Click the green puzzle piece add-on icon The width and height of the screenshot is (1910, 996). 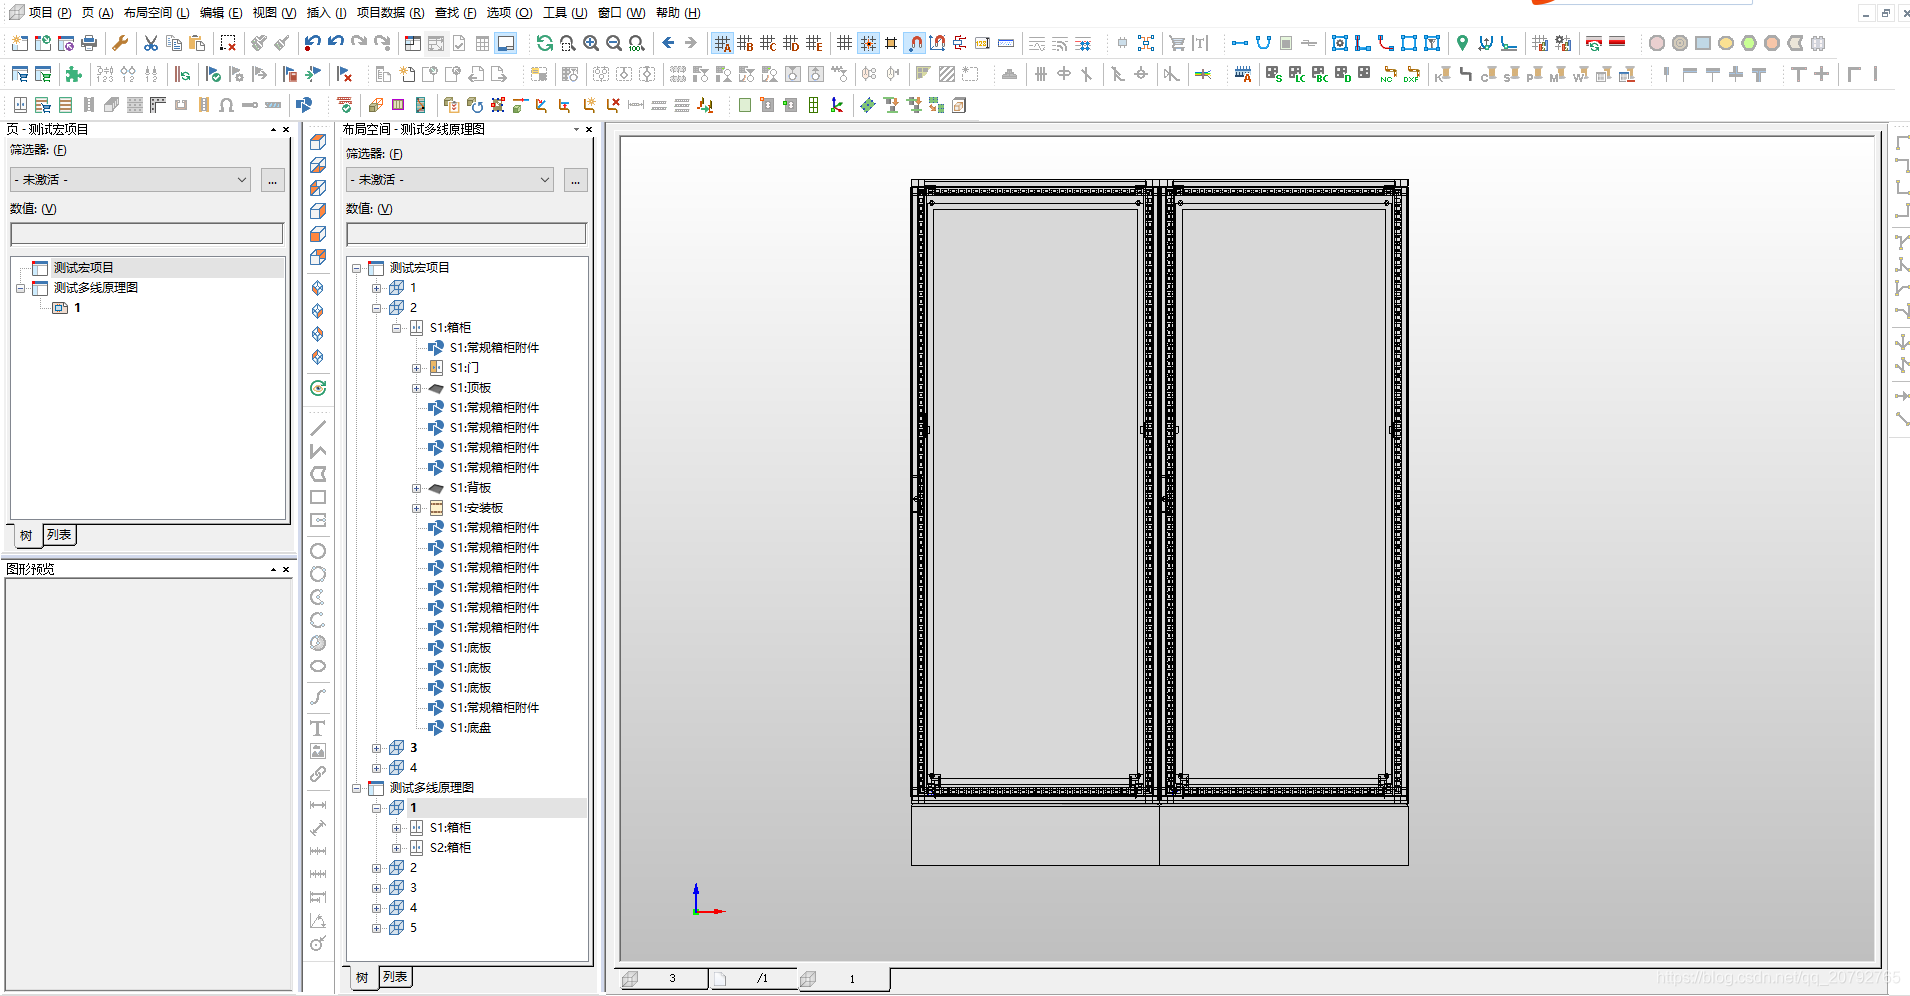pos(73,74)
